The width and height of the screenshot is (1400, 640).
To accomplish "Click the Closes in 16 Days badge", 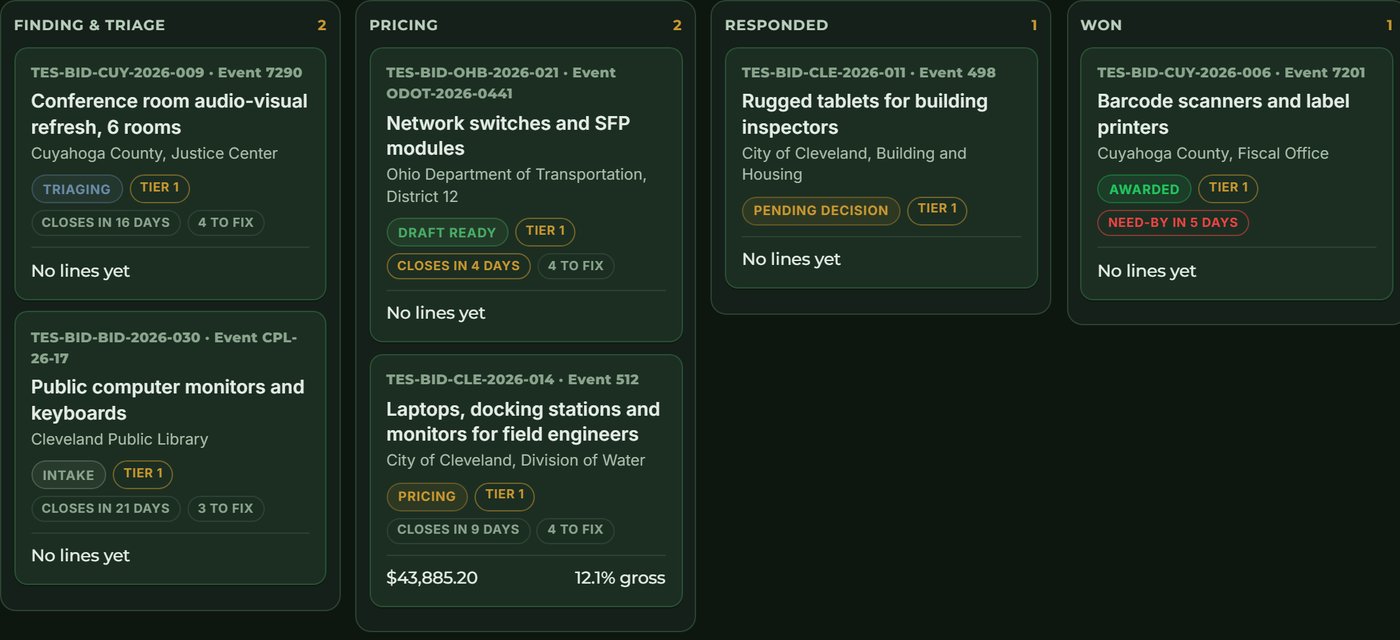I will pos(106,222).
